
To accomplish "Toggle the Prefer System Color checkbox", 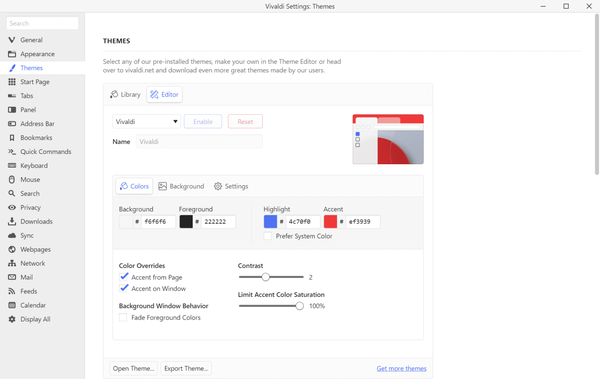I will [268, 236].
